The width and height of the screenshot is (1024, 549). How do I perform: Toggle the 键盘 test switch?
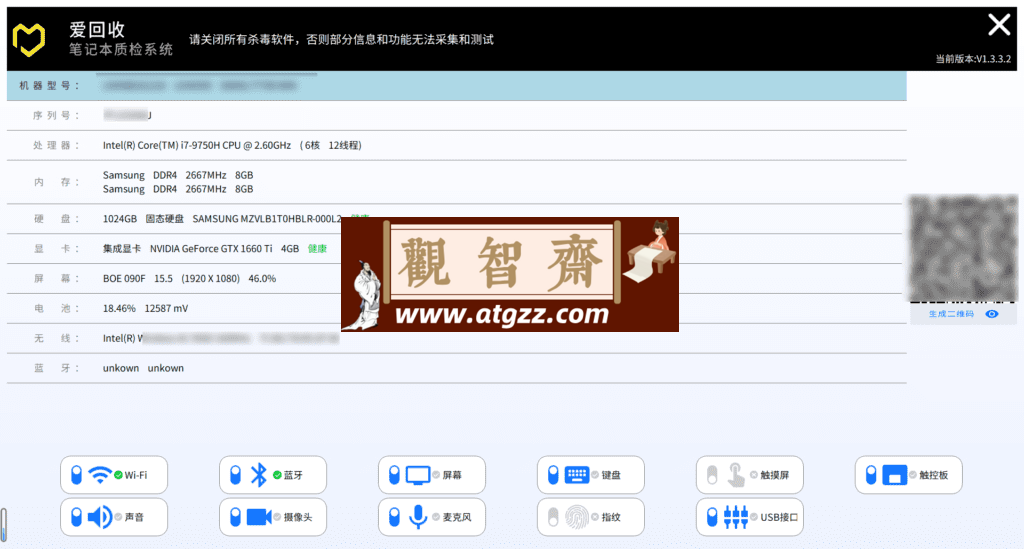coord(553,475)
